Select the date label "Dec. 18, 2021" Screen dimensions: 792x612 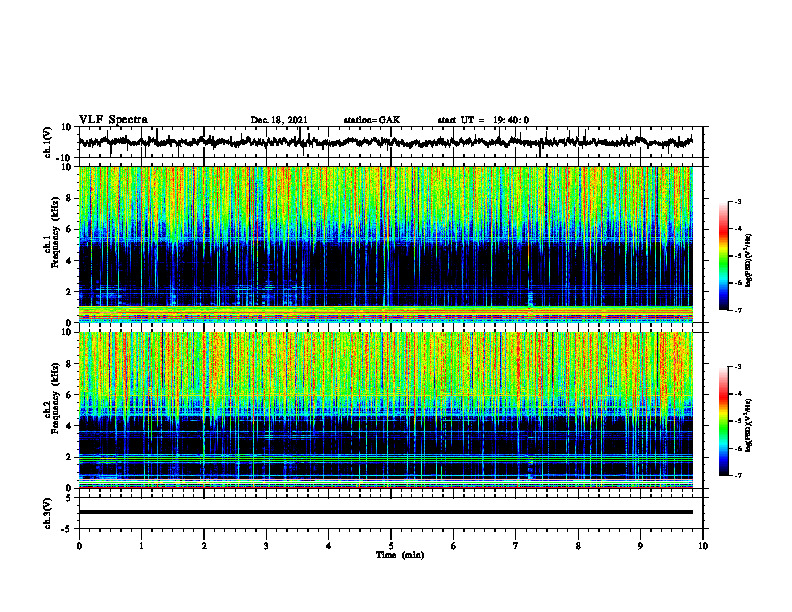(279, 120)
